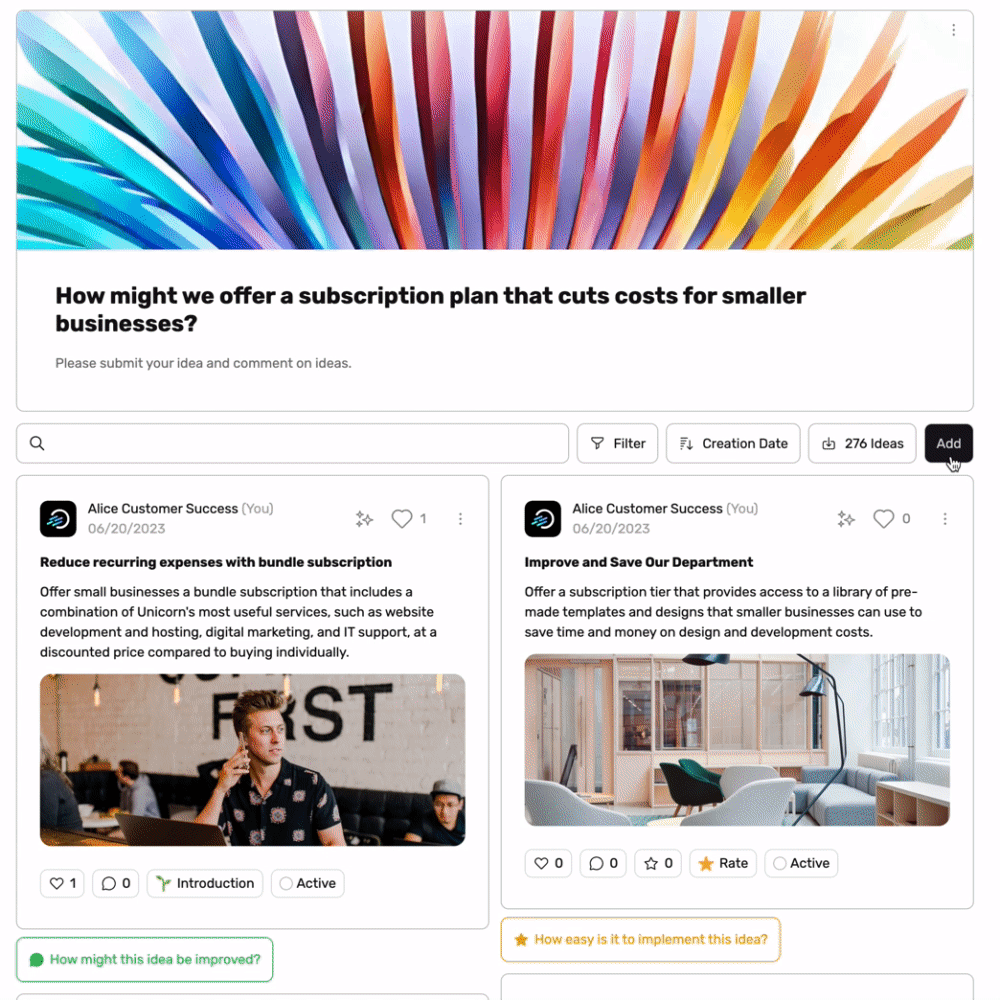Screen dimensions: 1000x1000
Task: Open comments on the bundle subscription idea
Action: (115, 883)
